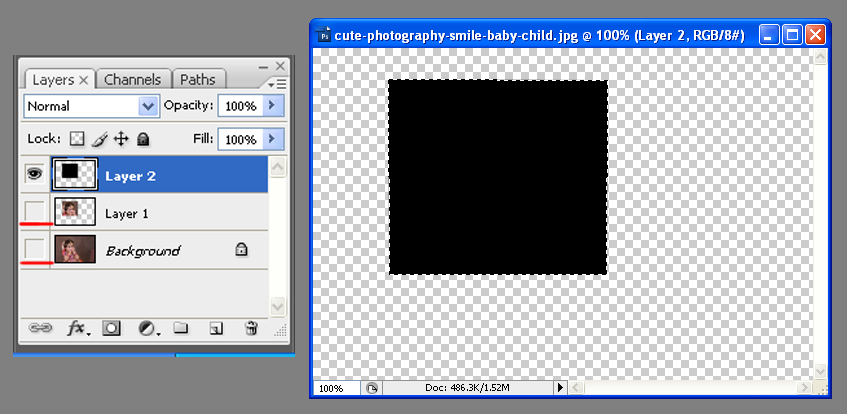Screen dimensions: 847x414
Task: Open the Fill slider arrow
Action: click(274, 139)
